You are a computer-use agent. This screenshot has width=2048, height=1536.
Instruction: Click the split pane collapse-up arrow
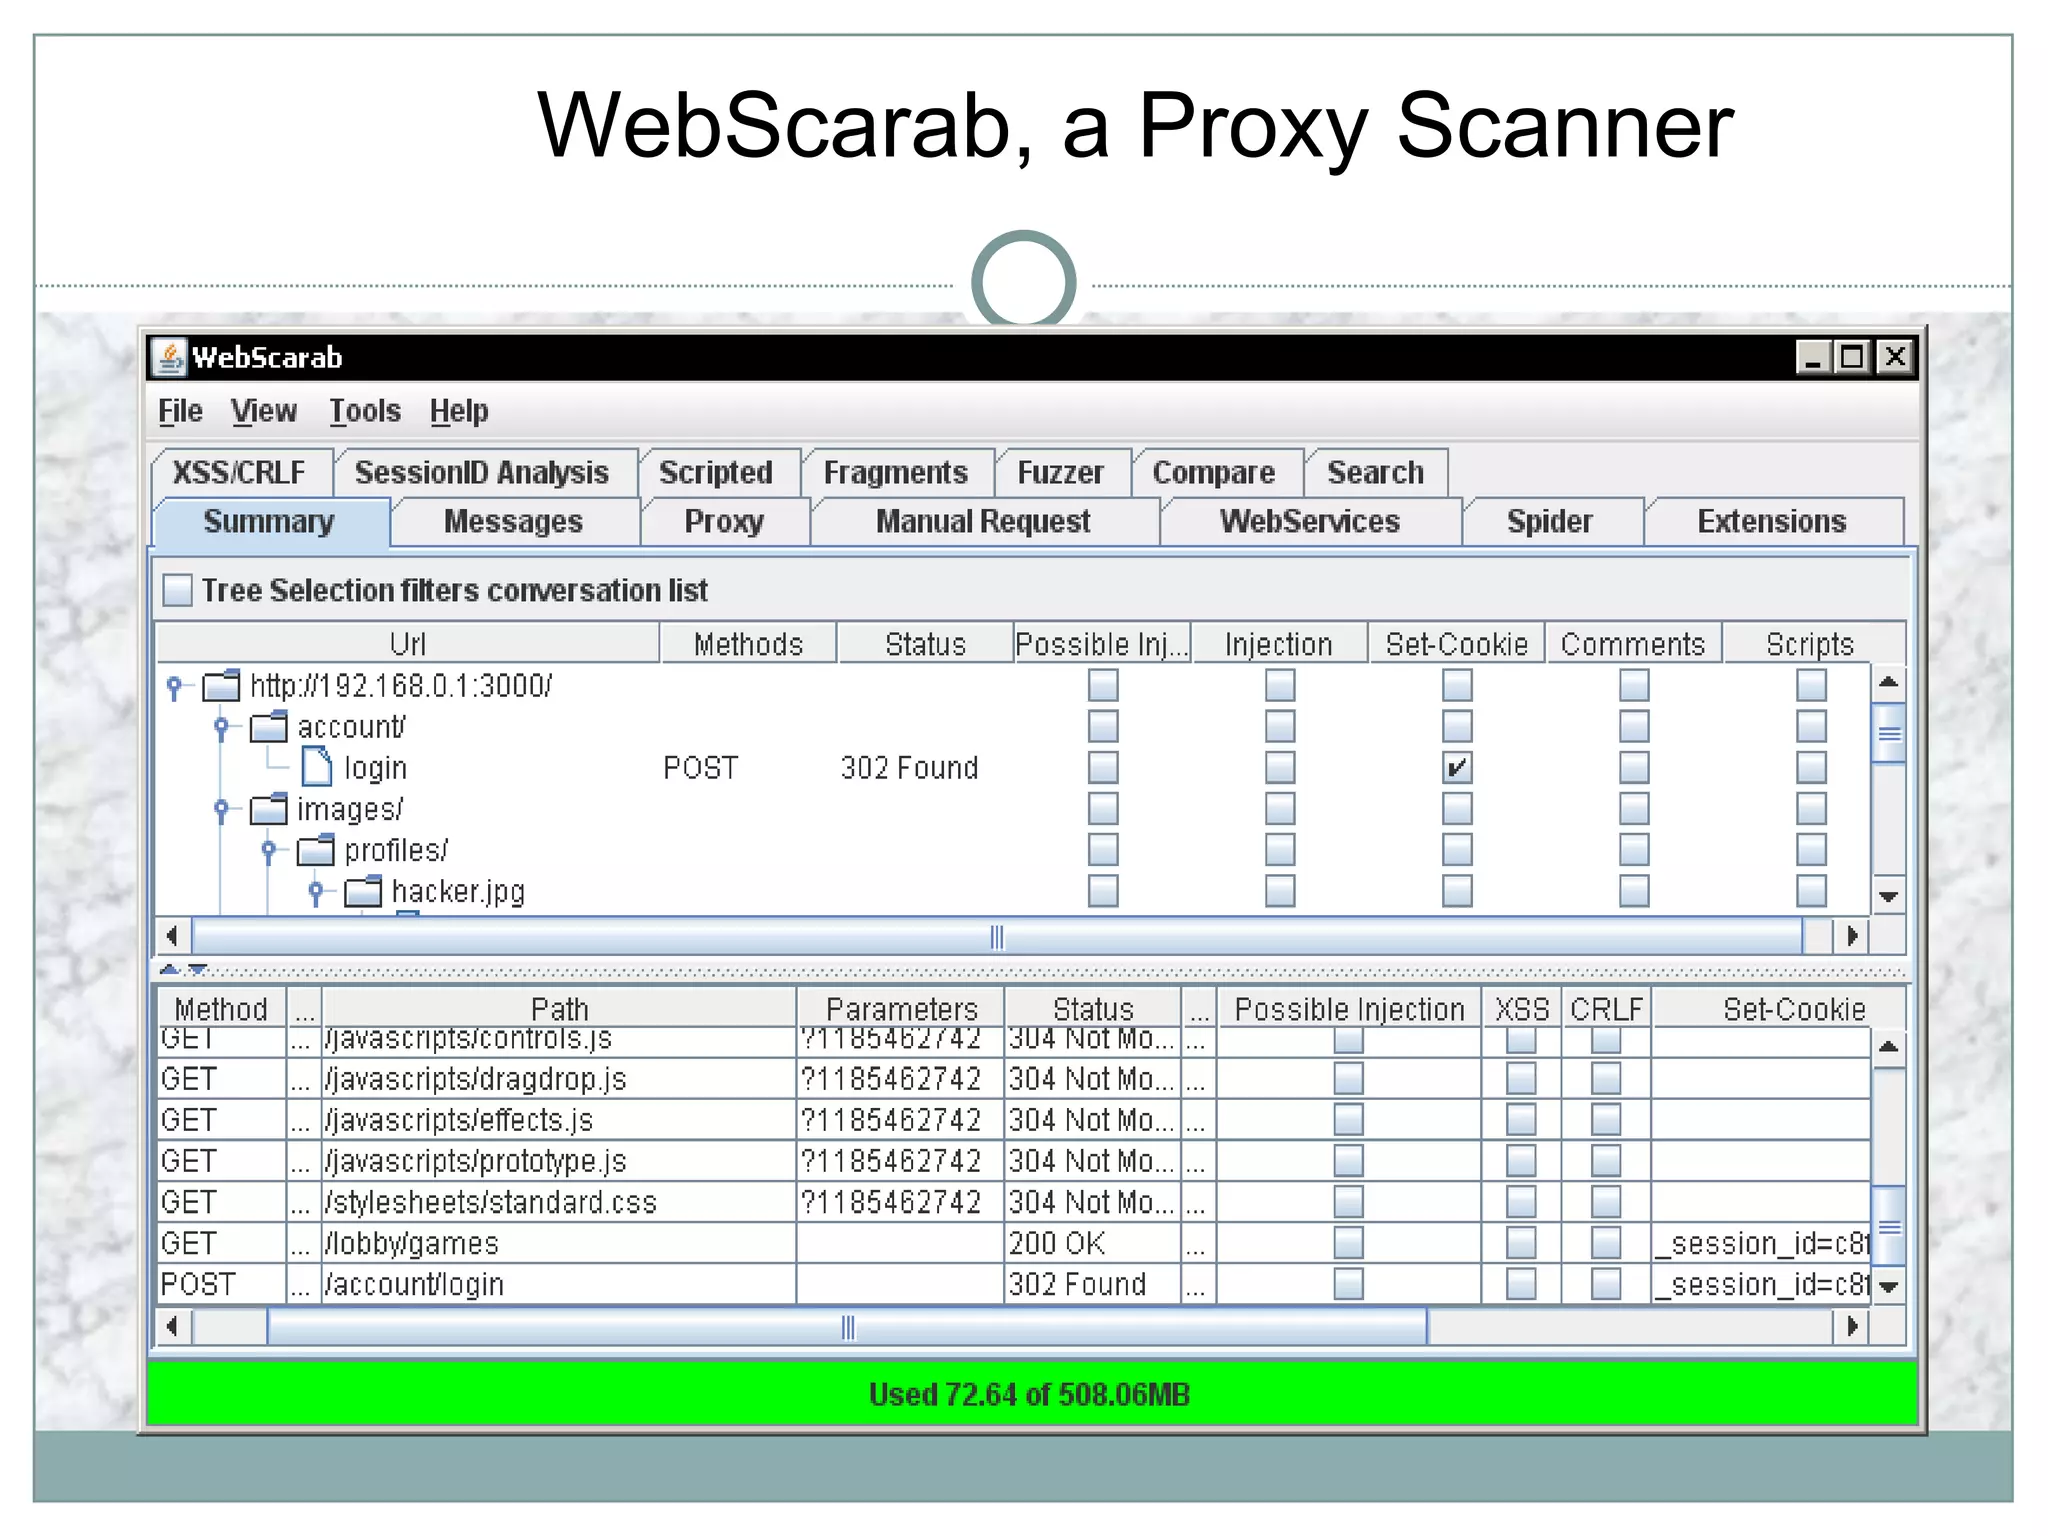[x=169, y=969]
